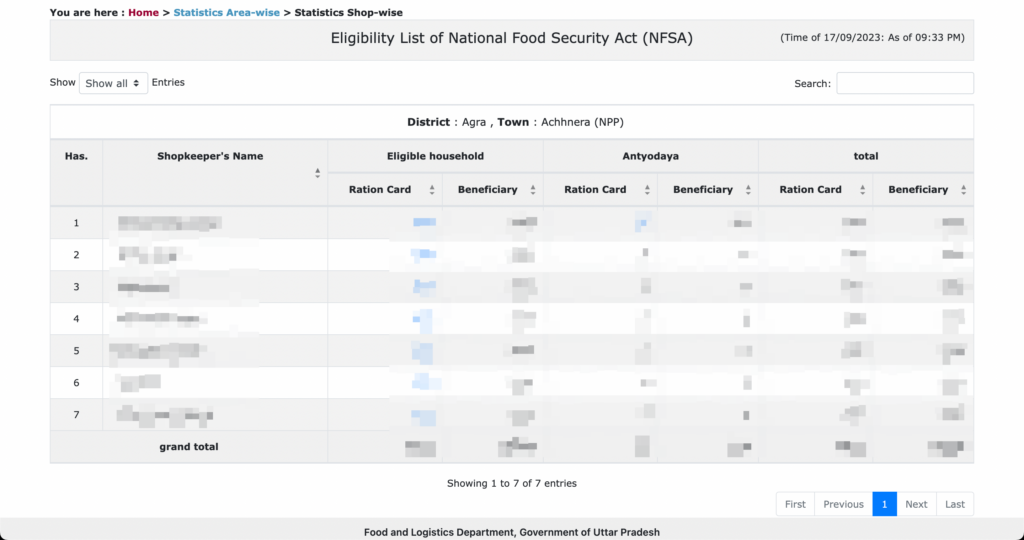Sort by total Beneficiary arrows
Screen dimensions: 1024x540
click(963, 190)
